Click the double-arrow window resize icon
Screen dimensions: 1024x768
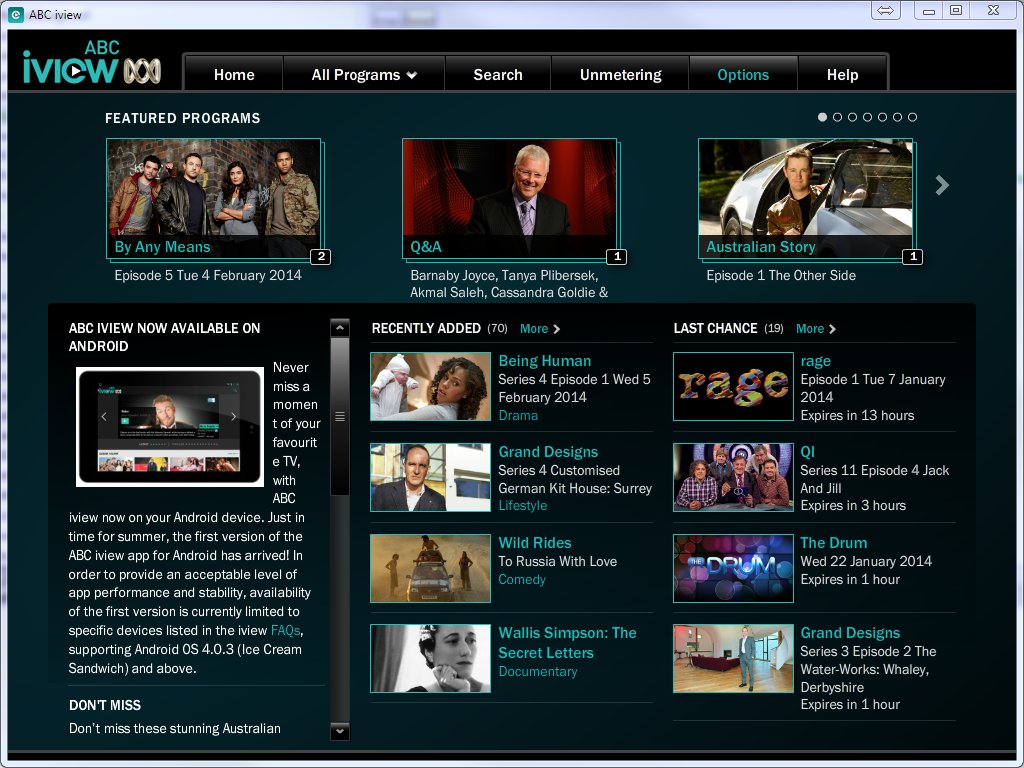tap(886, 10)
